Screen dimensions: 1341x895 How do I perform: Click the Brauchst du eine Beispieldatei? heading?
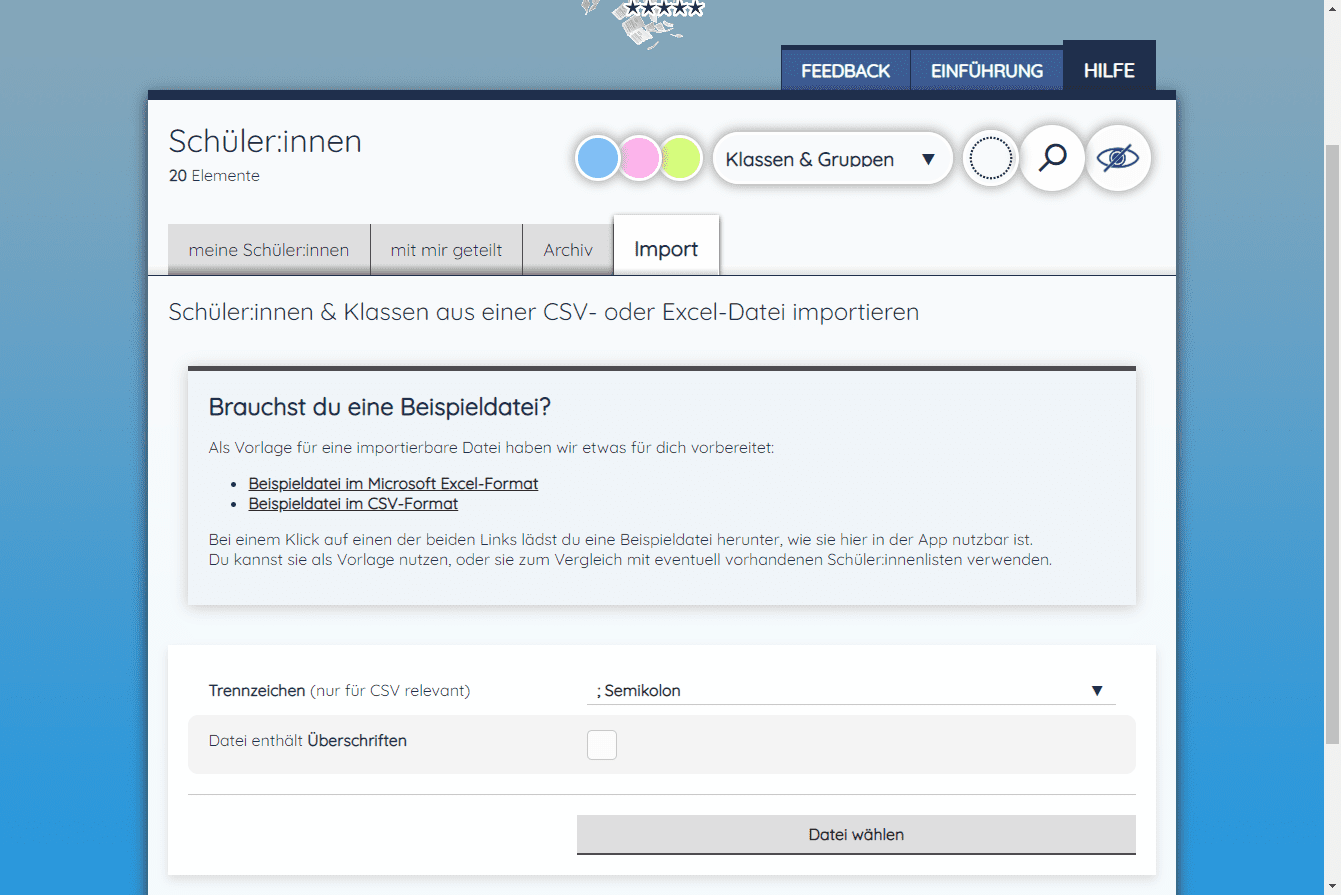pyautogui.click(x=380, y=407)
